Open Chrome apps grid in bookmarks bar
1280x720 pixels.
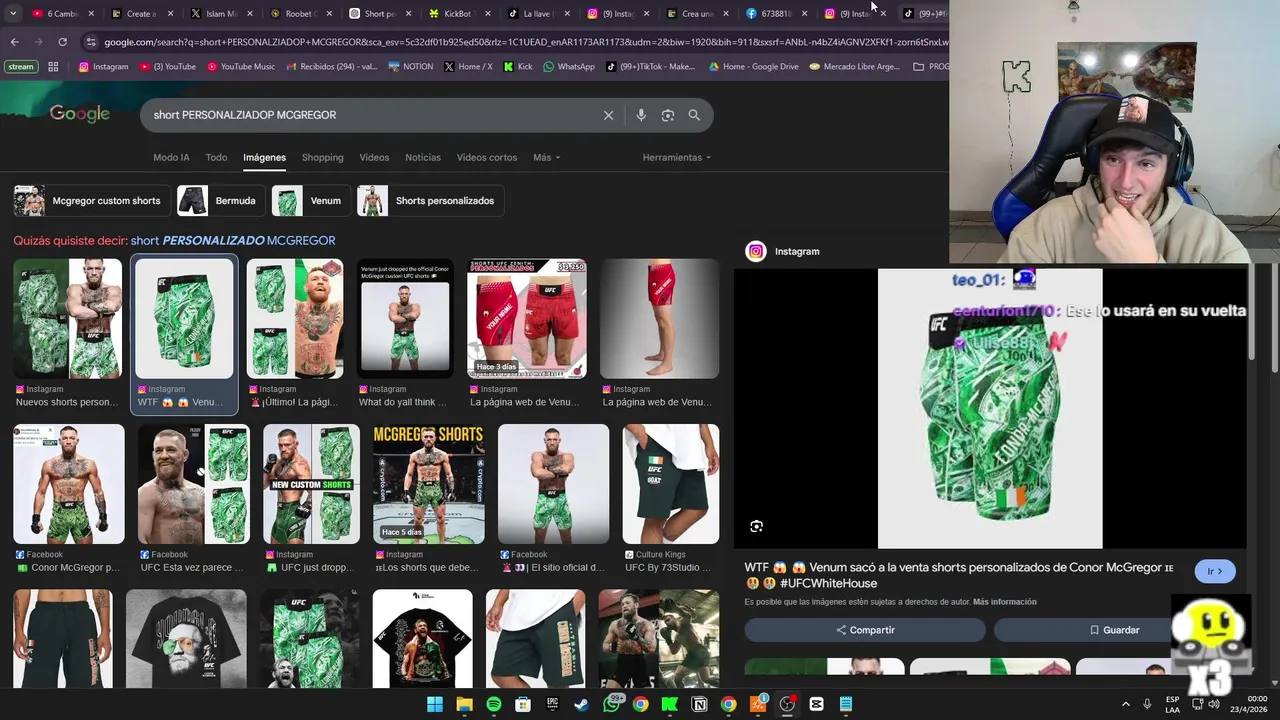click(53, 67)
